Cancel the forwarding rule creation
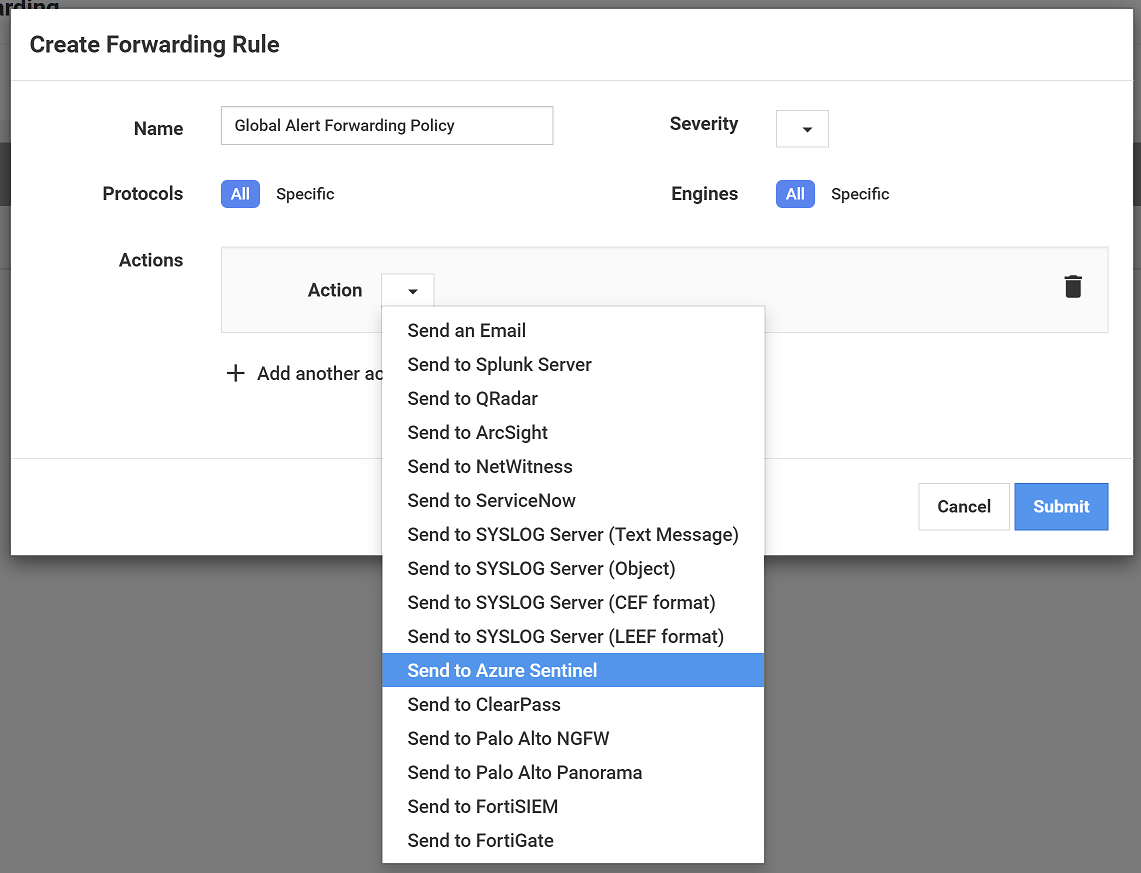 (x=963, y=506)
